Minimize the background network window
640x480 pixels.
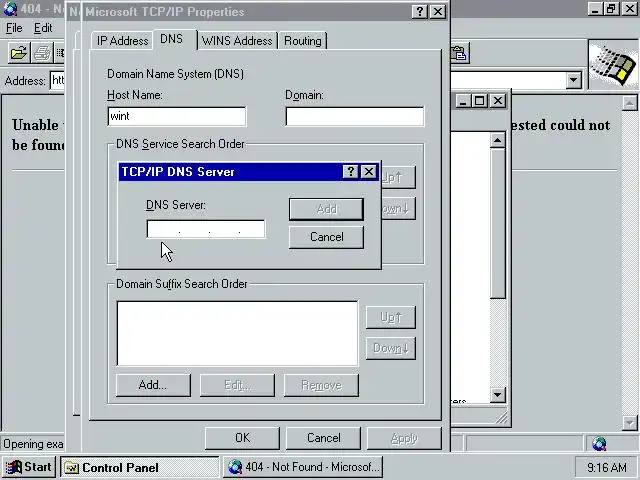(462, 100)
